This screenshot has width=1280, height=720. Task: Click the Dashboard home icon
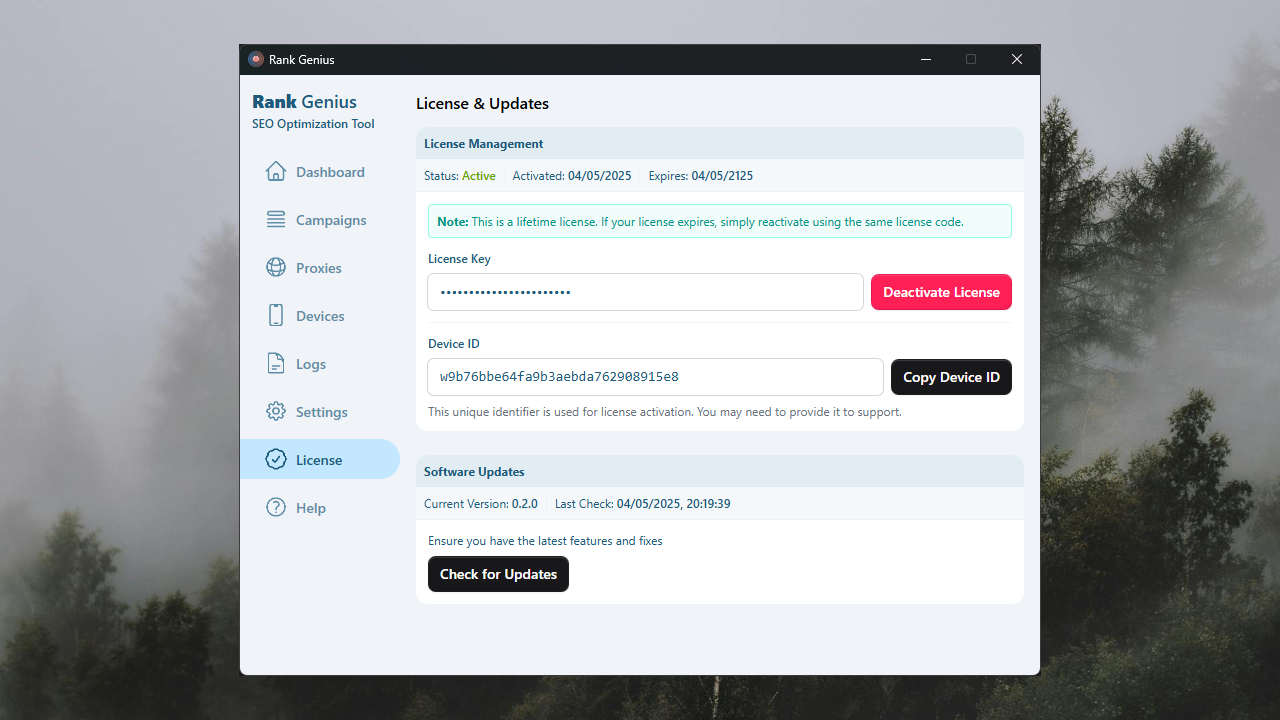click(x=276, y=172)
